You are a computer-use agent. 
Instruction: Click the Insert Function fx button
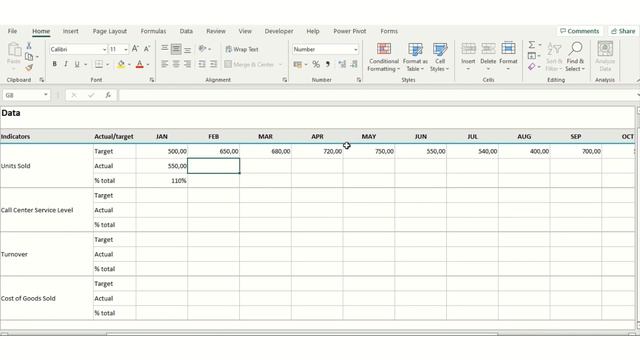coord(108,95)
